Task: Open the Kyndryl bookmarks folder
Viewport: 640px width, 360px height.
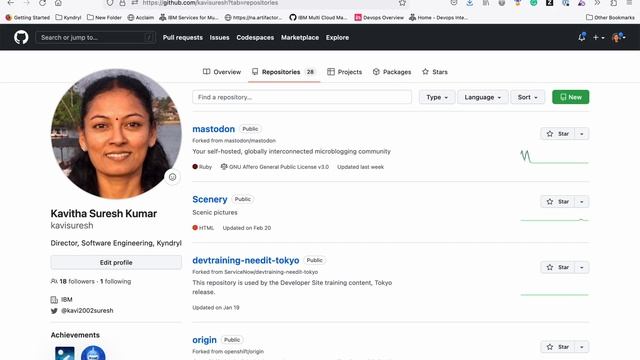Action: click(68, 18)
